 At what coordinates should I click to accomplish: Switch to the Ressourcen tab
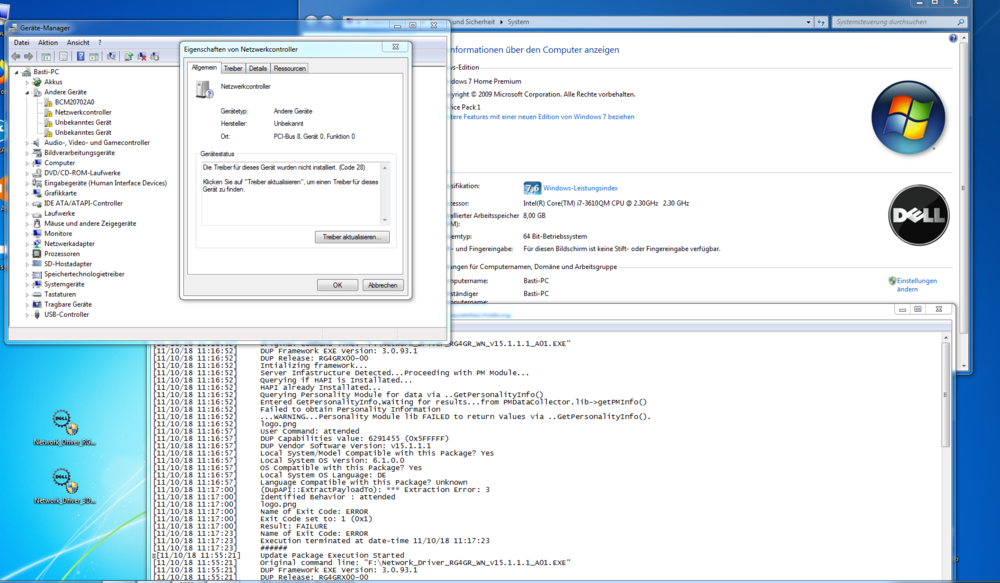(290, 68)
